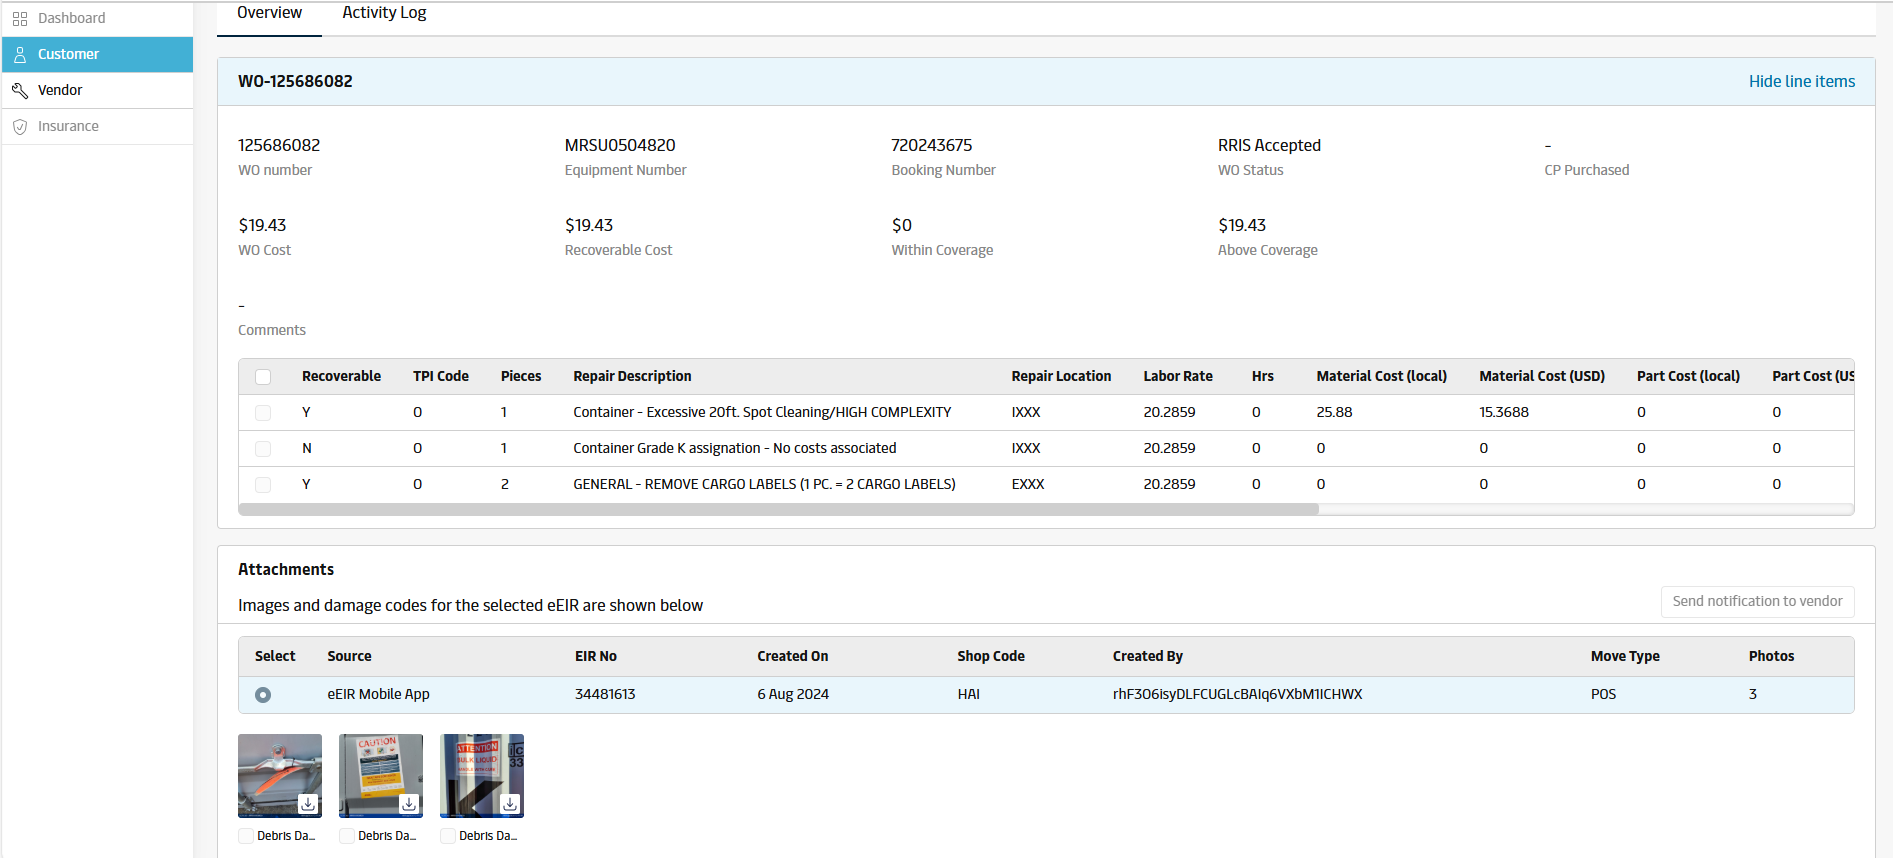
Task: Click the Vendor wrench icon in sidebar
Action: point(20,91)
